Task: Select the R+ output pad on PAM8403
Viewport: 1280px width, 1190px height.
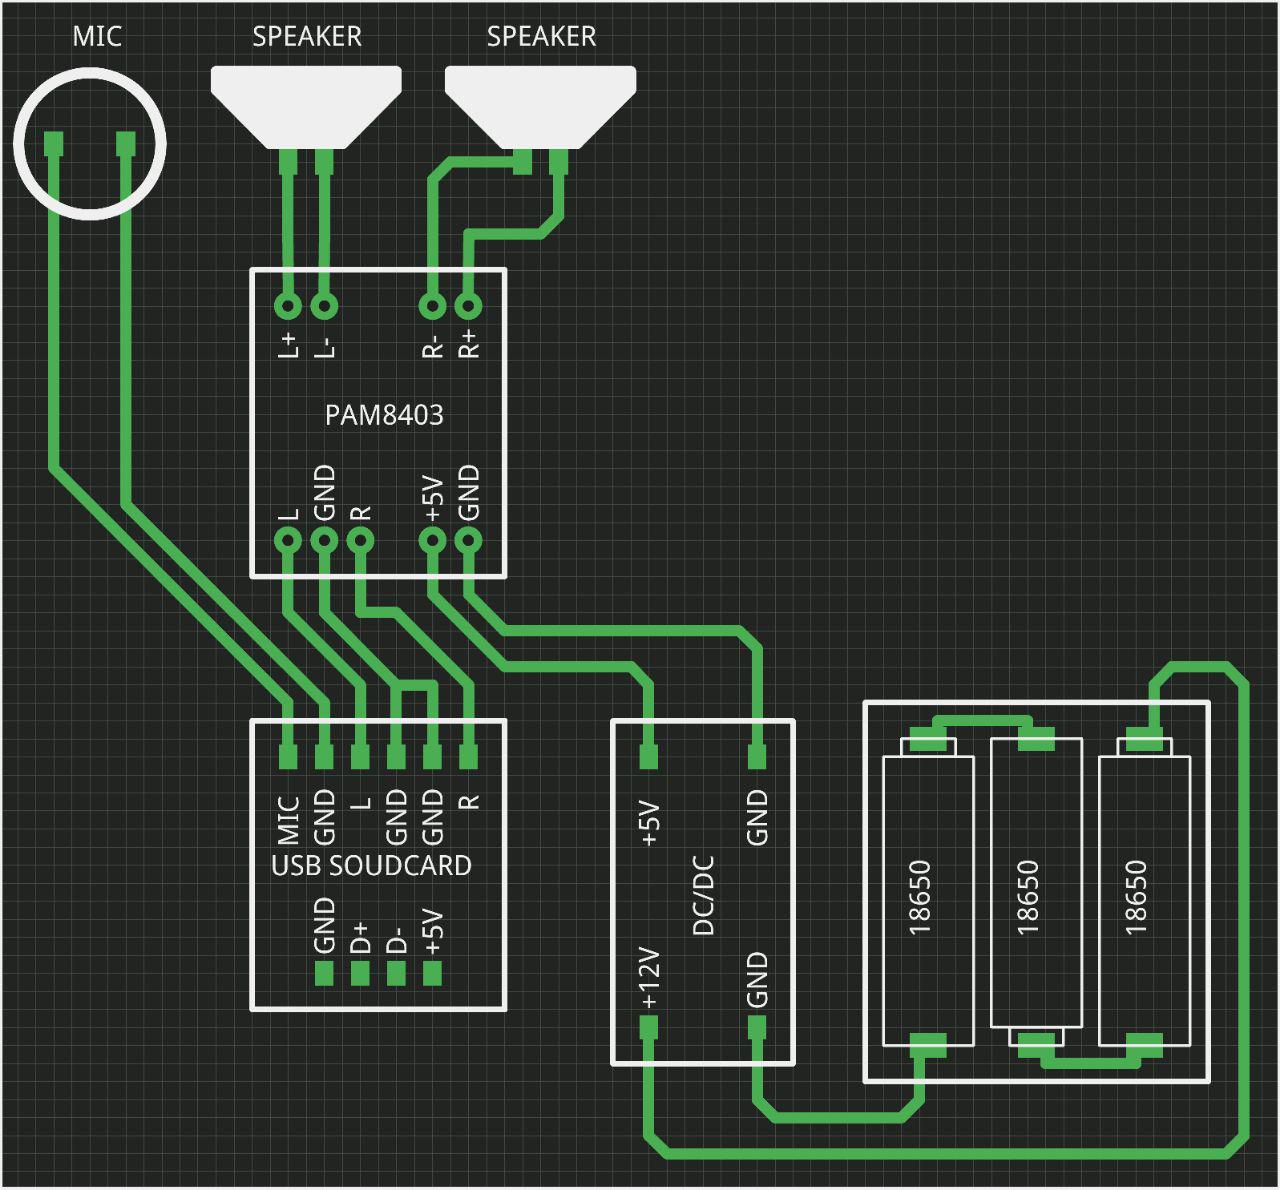Action: click(468, 306)
